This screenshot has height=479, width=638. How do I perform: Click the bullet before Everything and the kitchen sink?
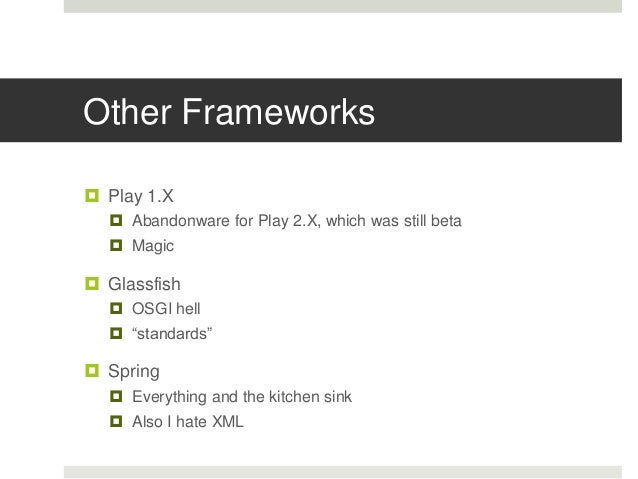(116, 396)
